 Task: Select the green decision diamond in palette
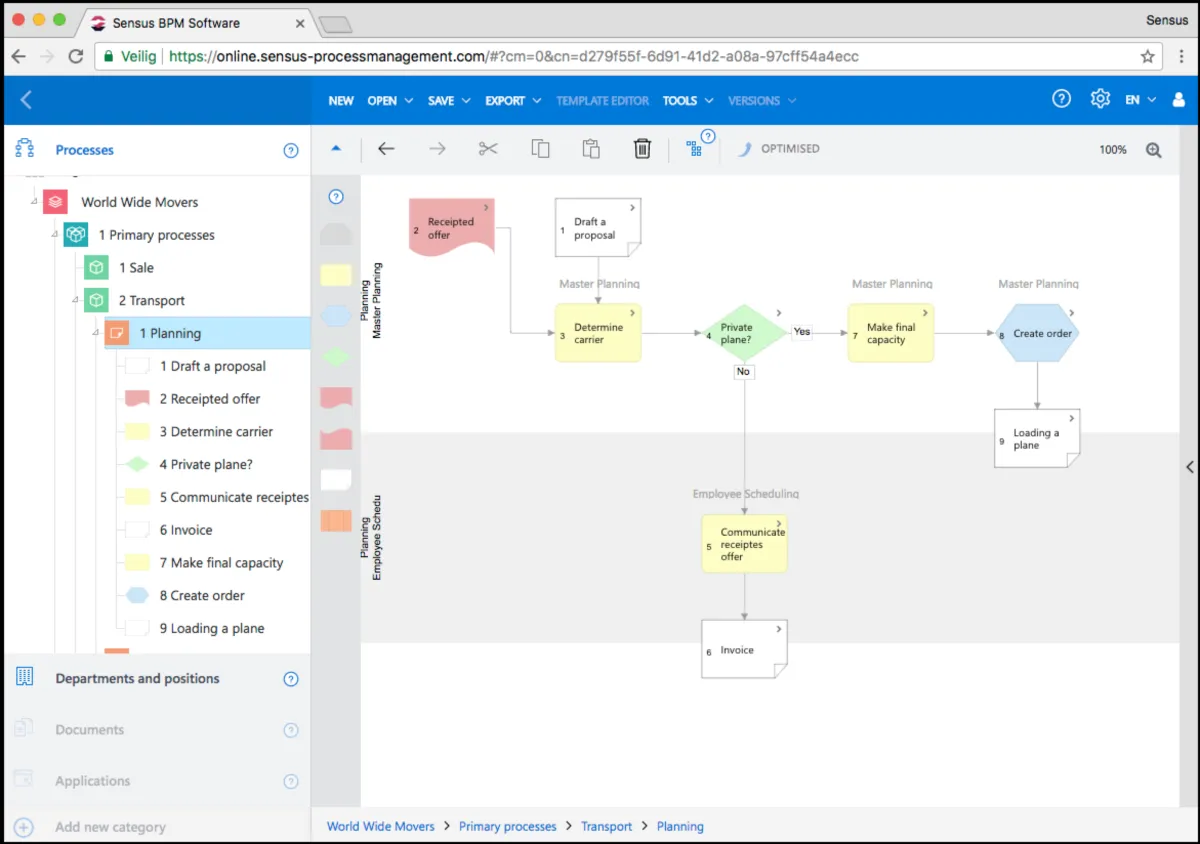click(x=336, y=356)
